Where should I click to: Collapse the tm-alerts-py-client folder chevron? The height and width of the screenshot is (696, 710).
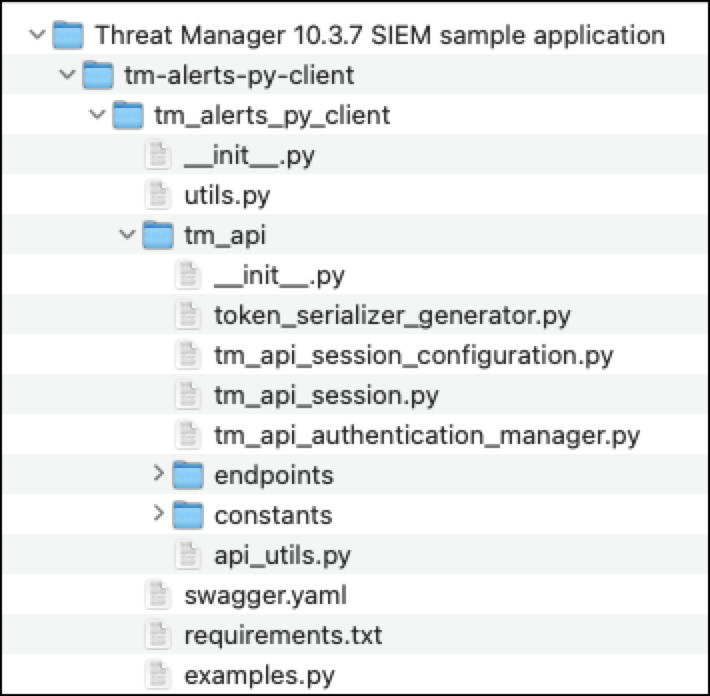coord(67,74)
